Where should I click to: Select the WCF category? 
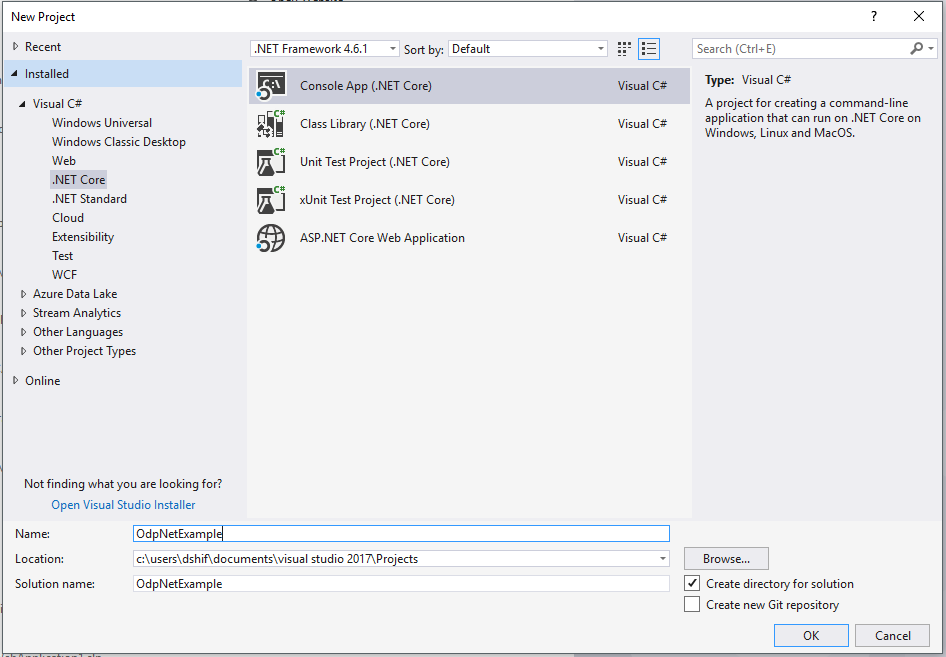tap(65, 275)
